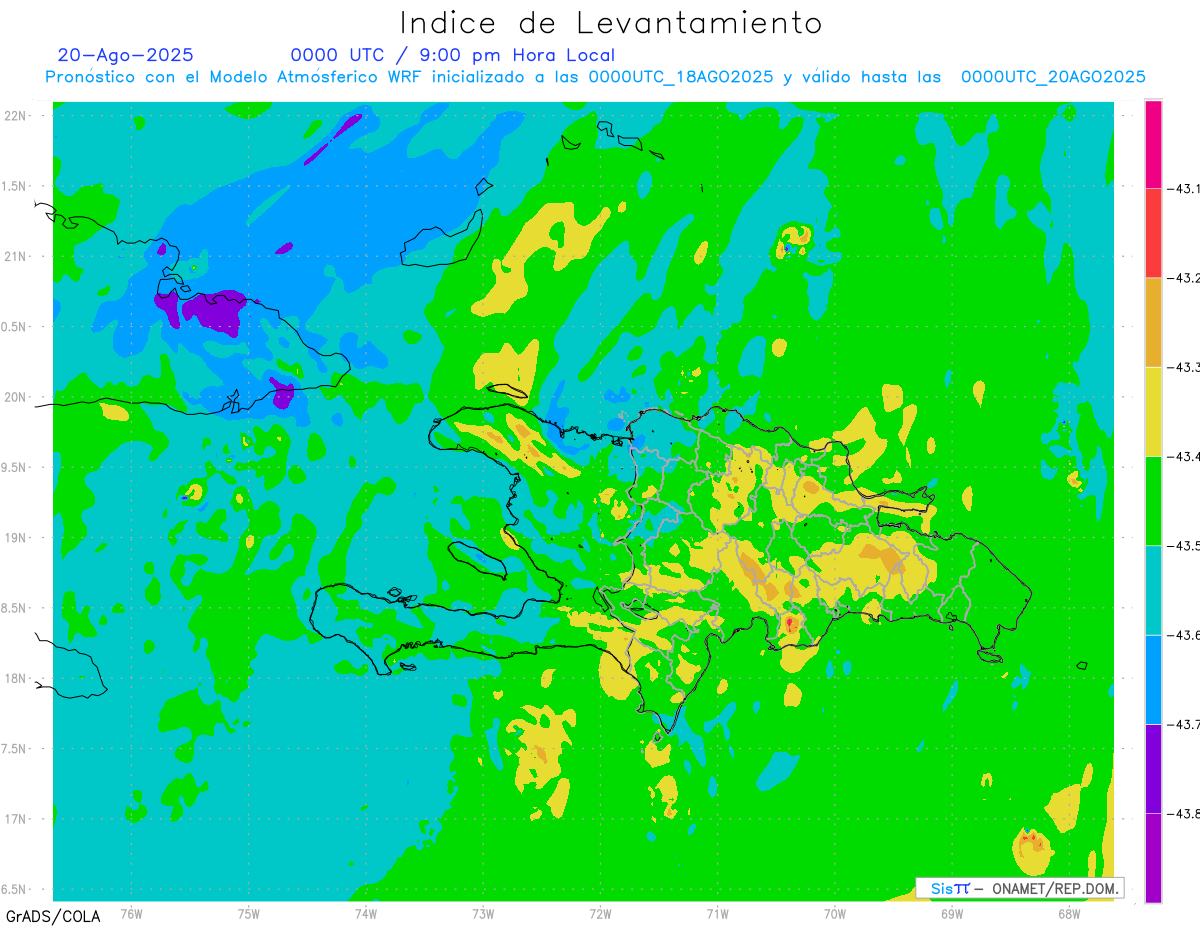Click the legend value -43.3
Image resolution: width=1200 pixels, height=927 pixels.
click(x=1182, y=367)
